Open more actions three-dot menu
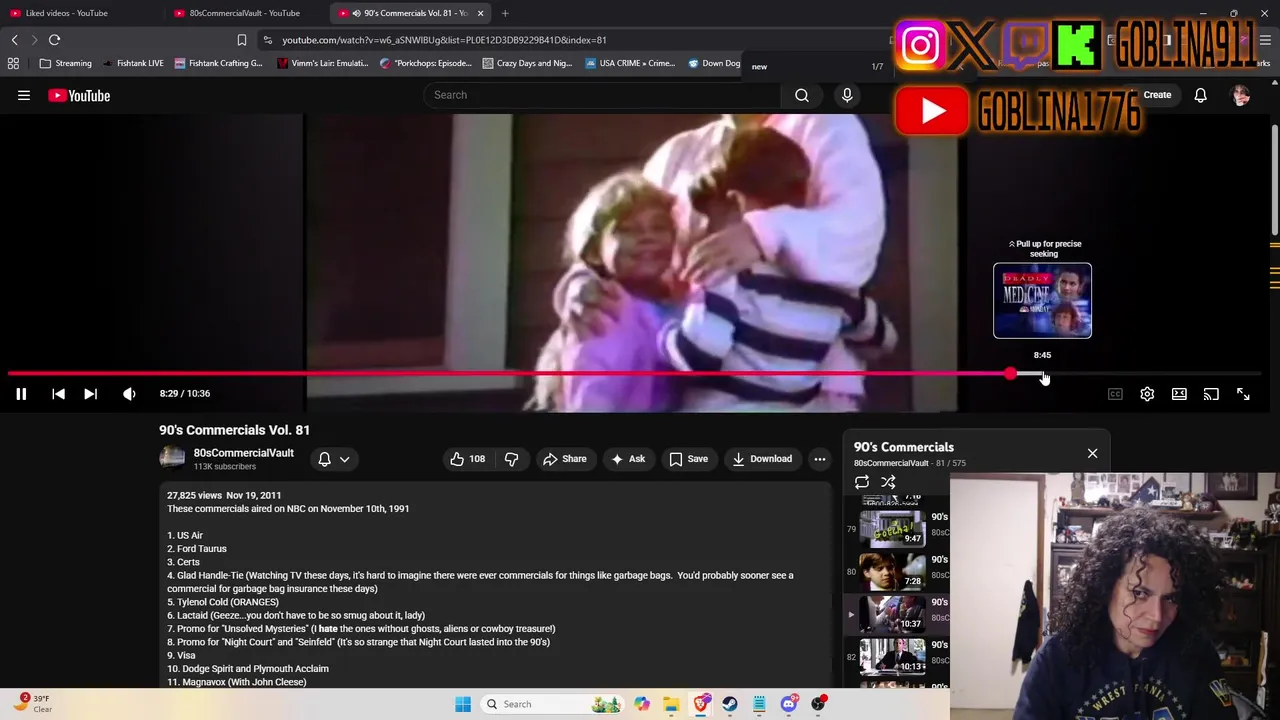The image size is (1280, 720). coord(819,459)
